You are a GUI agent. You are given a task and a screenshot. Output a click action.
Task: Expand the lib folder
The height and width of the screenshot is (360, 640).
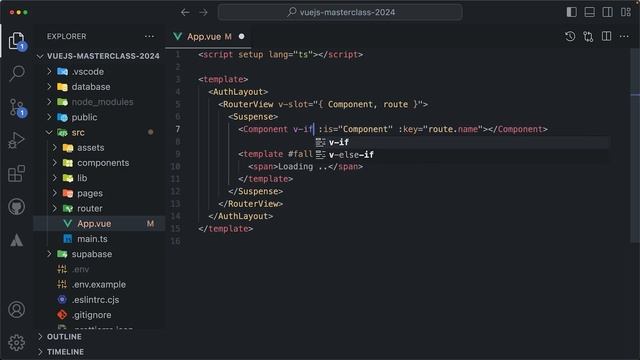tap(99, 178)
